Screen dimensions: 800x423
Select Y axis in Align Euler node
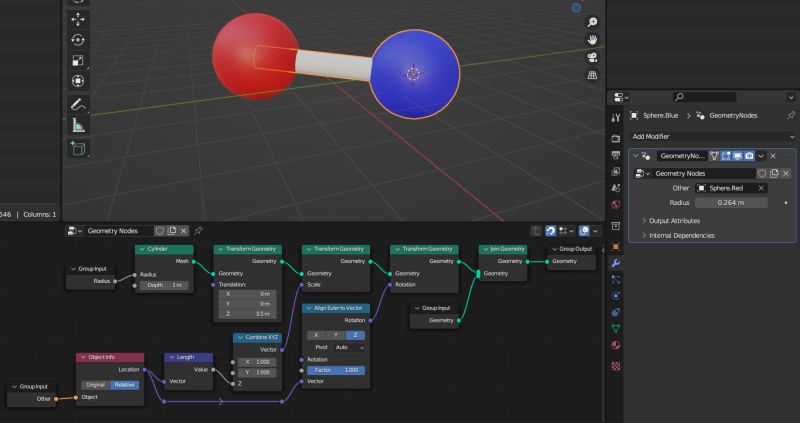pos(336,335)
